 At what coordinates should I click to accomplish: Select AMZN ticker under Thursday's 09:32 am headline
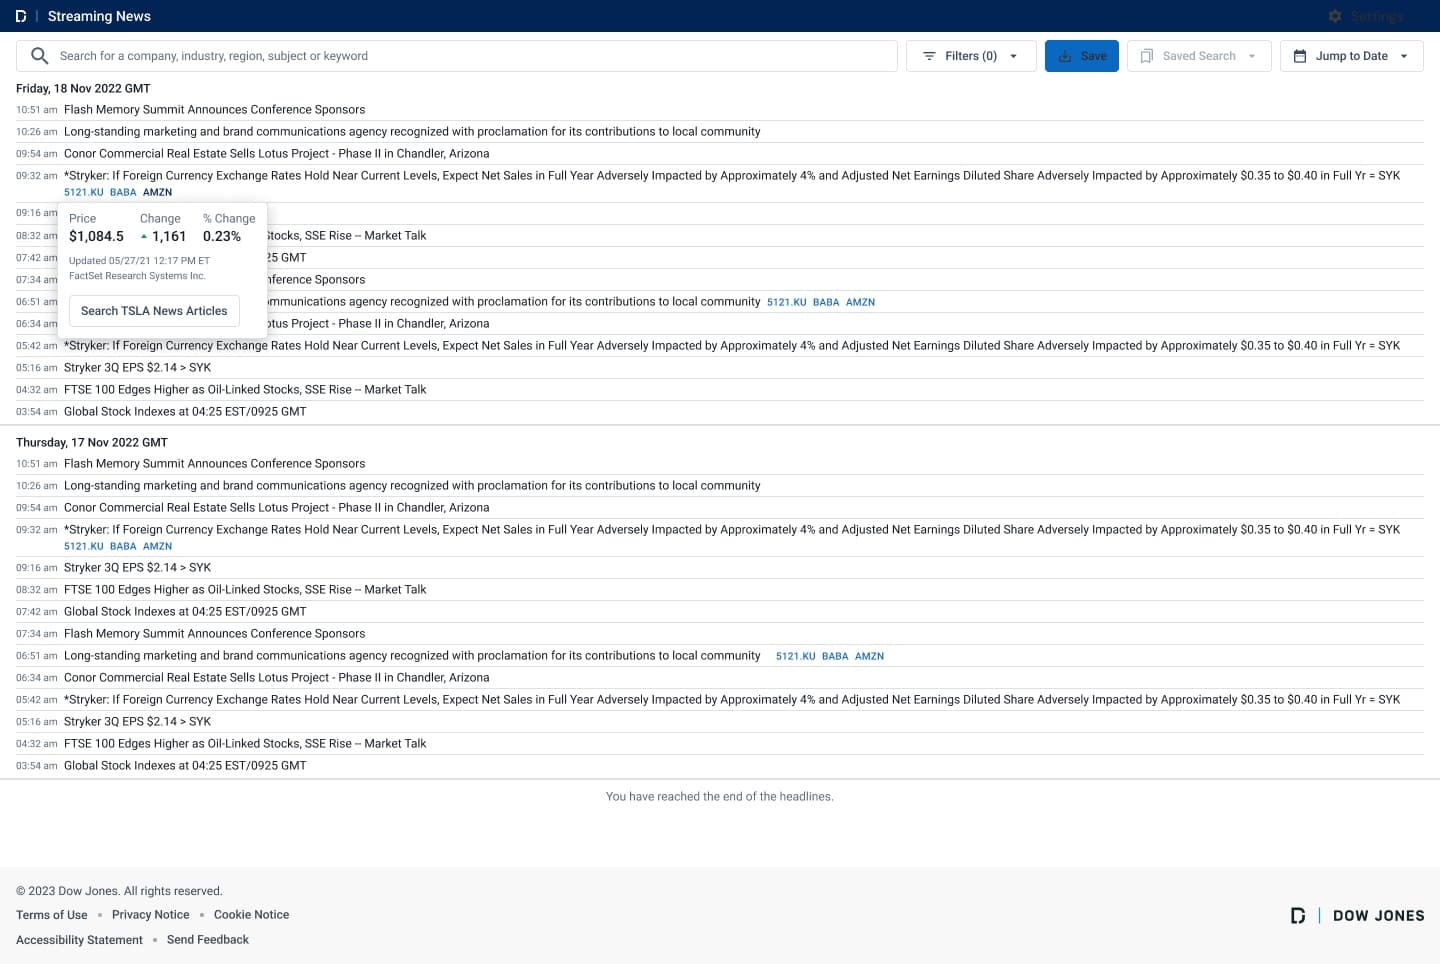pos(158,546)
